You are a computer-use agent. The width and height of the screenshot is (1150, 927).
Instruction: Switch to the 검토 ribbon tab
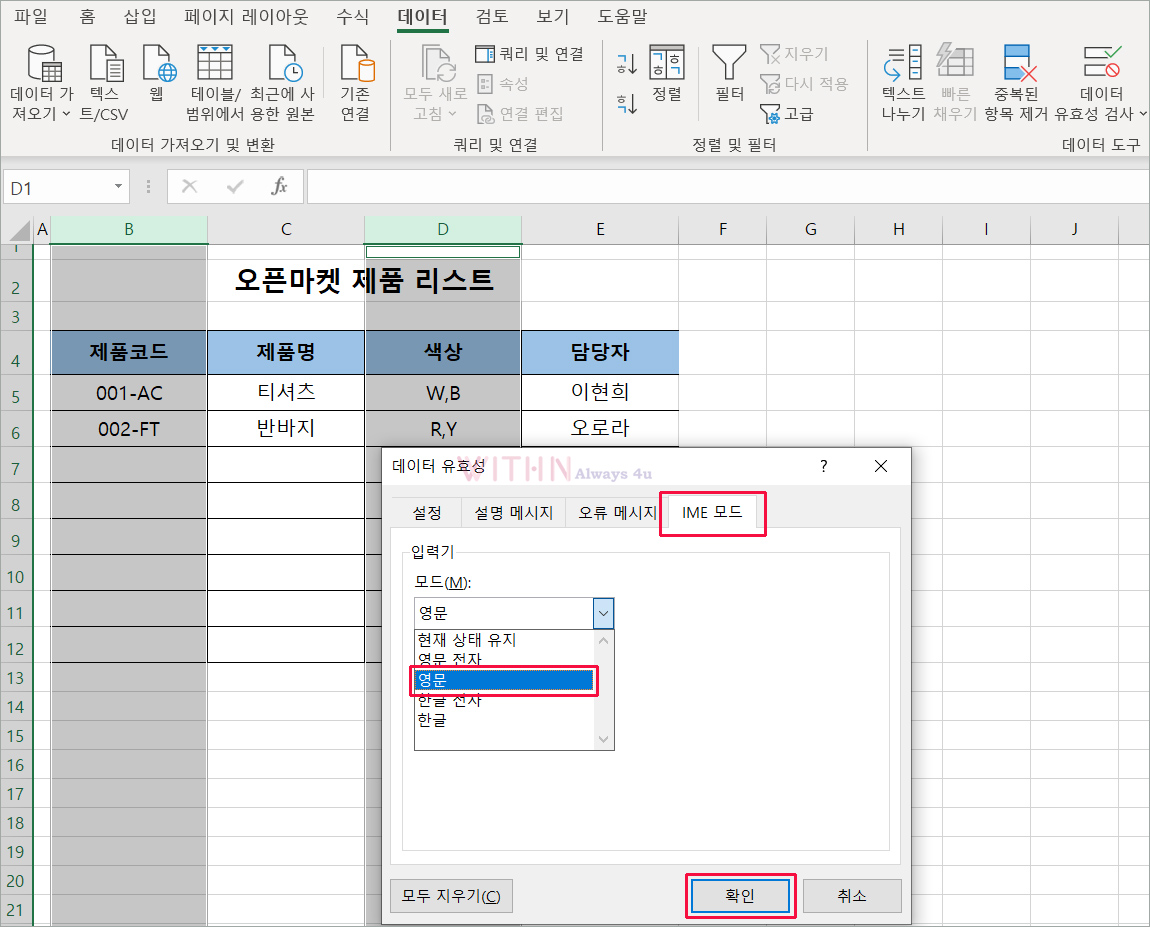coord(491,16)
